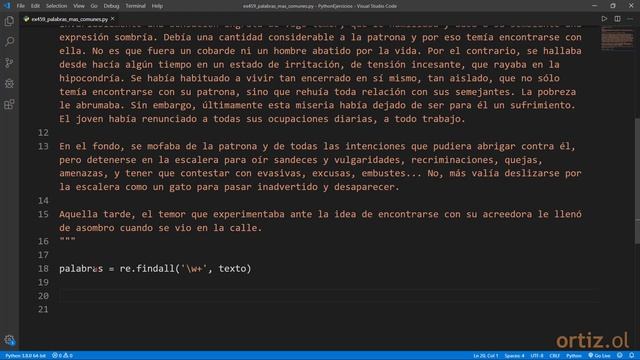Restore down the VS Code window

(x=613, y=6)
